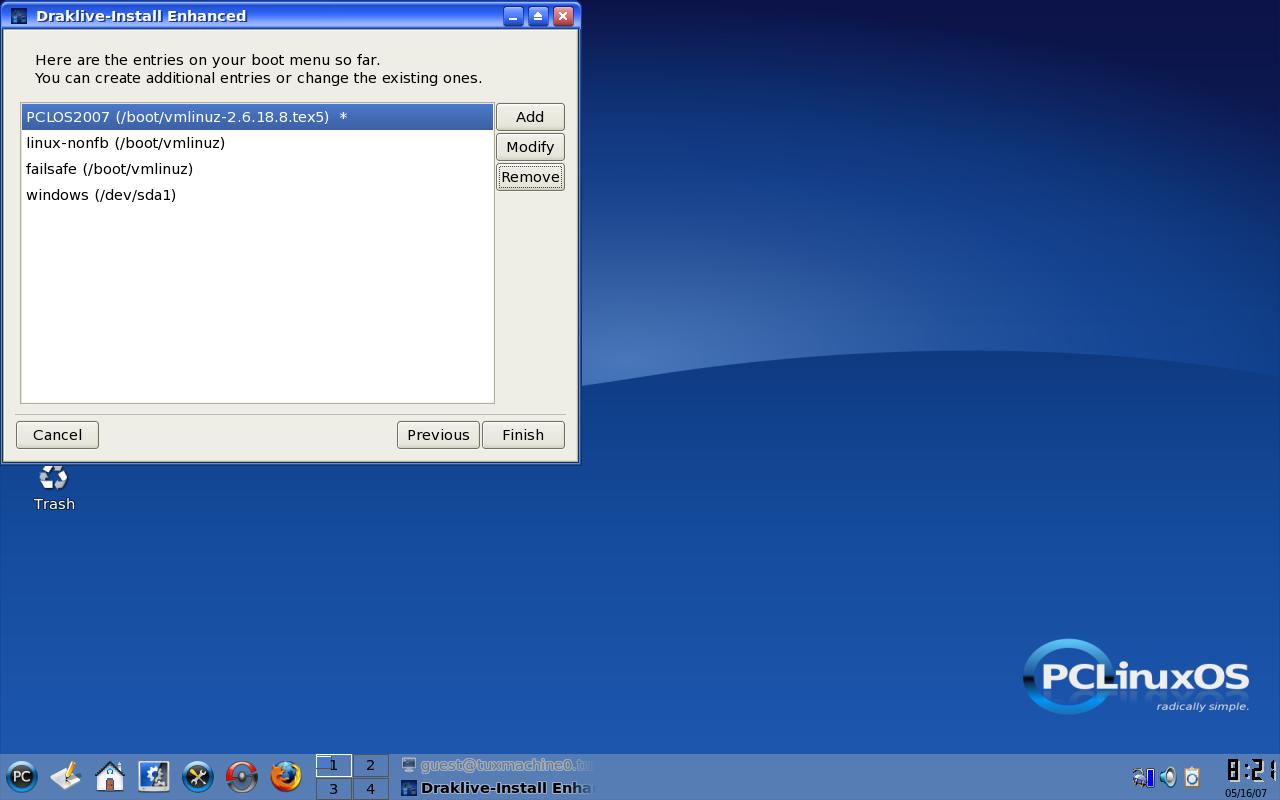Click Cancel in the installer dialog
The width and height of the screenshot is (1280, 800).
coord(57,435)
